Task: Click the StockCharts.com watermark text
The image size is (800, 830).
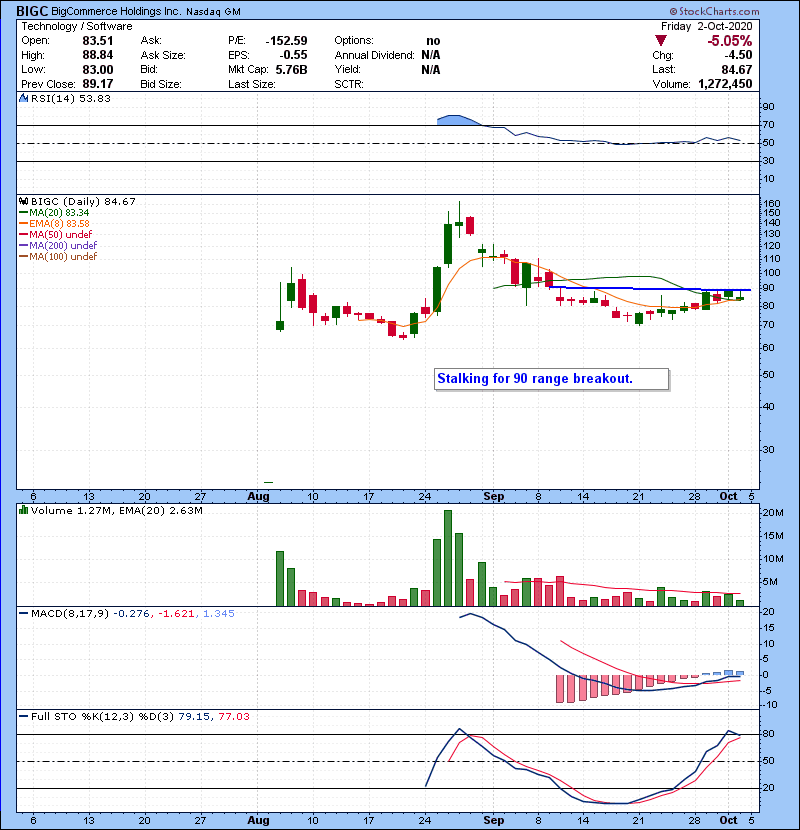Action: point(714,11)
